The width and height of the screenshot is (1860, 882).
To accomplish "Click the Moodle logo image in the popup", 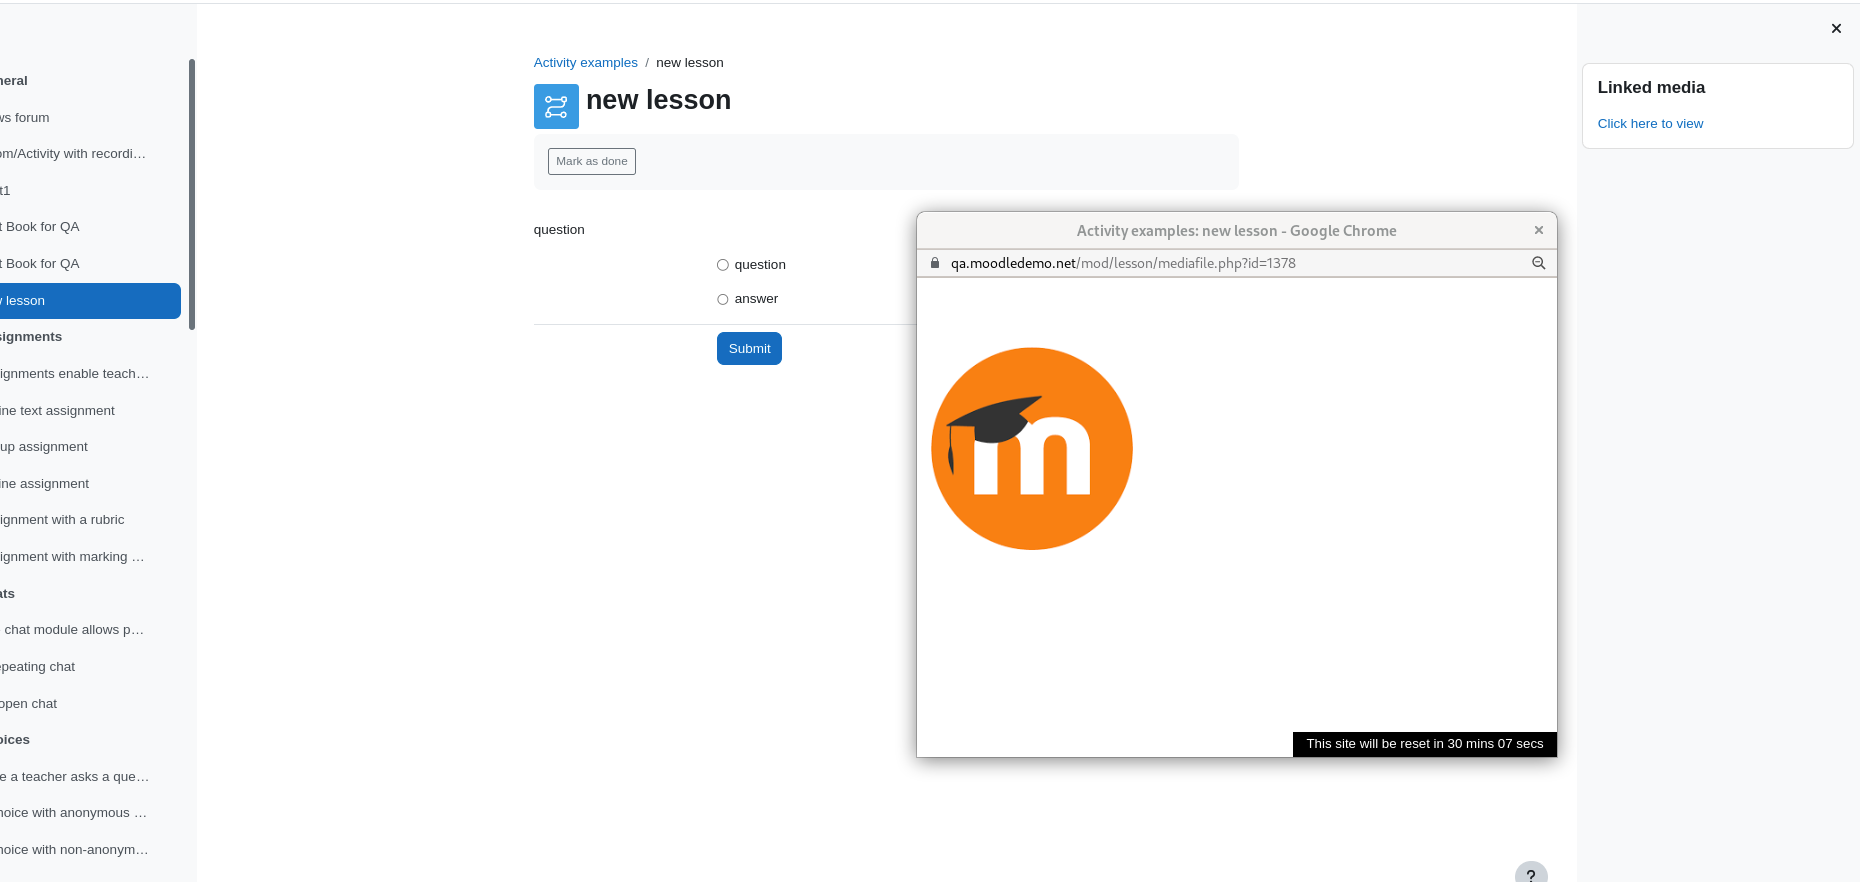I will click(1032, 448).
